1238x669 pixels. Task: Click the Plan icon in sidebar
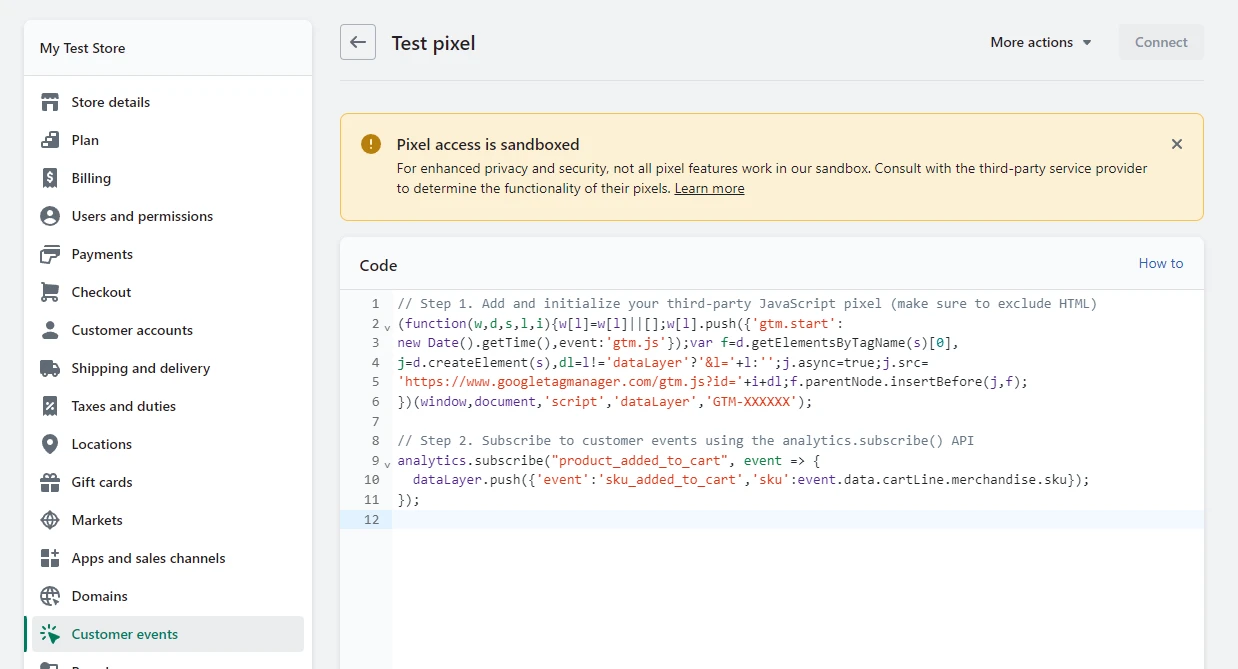[x=50, y=140]
